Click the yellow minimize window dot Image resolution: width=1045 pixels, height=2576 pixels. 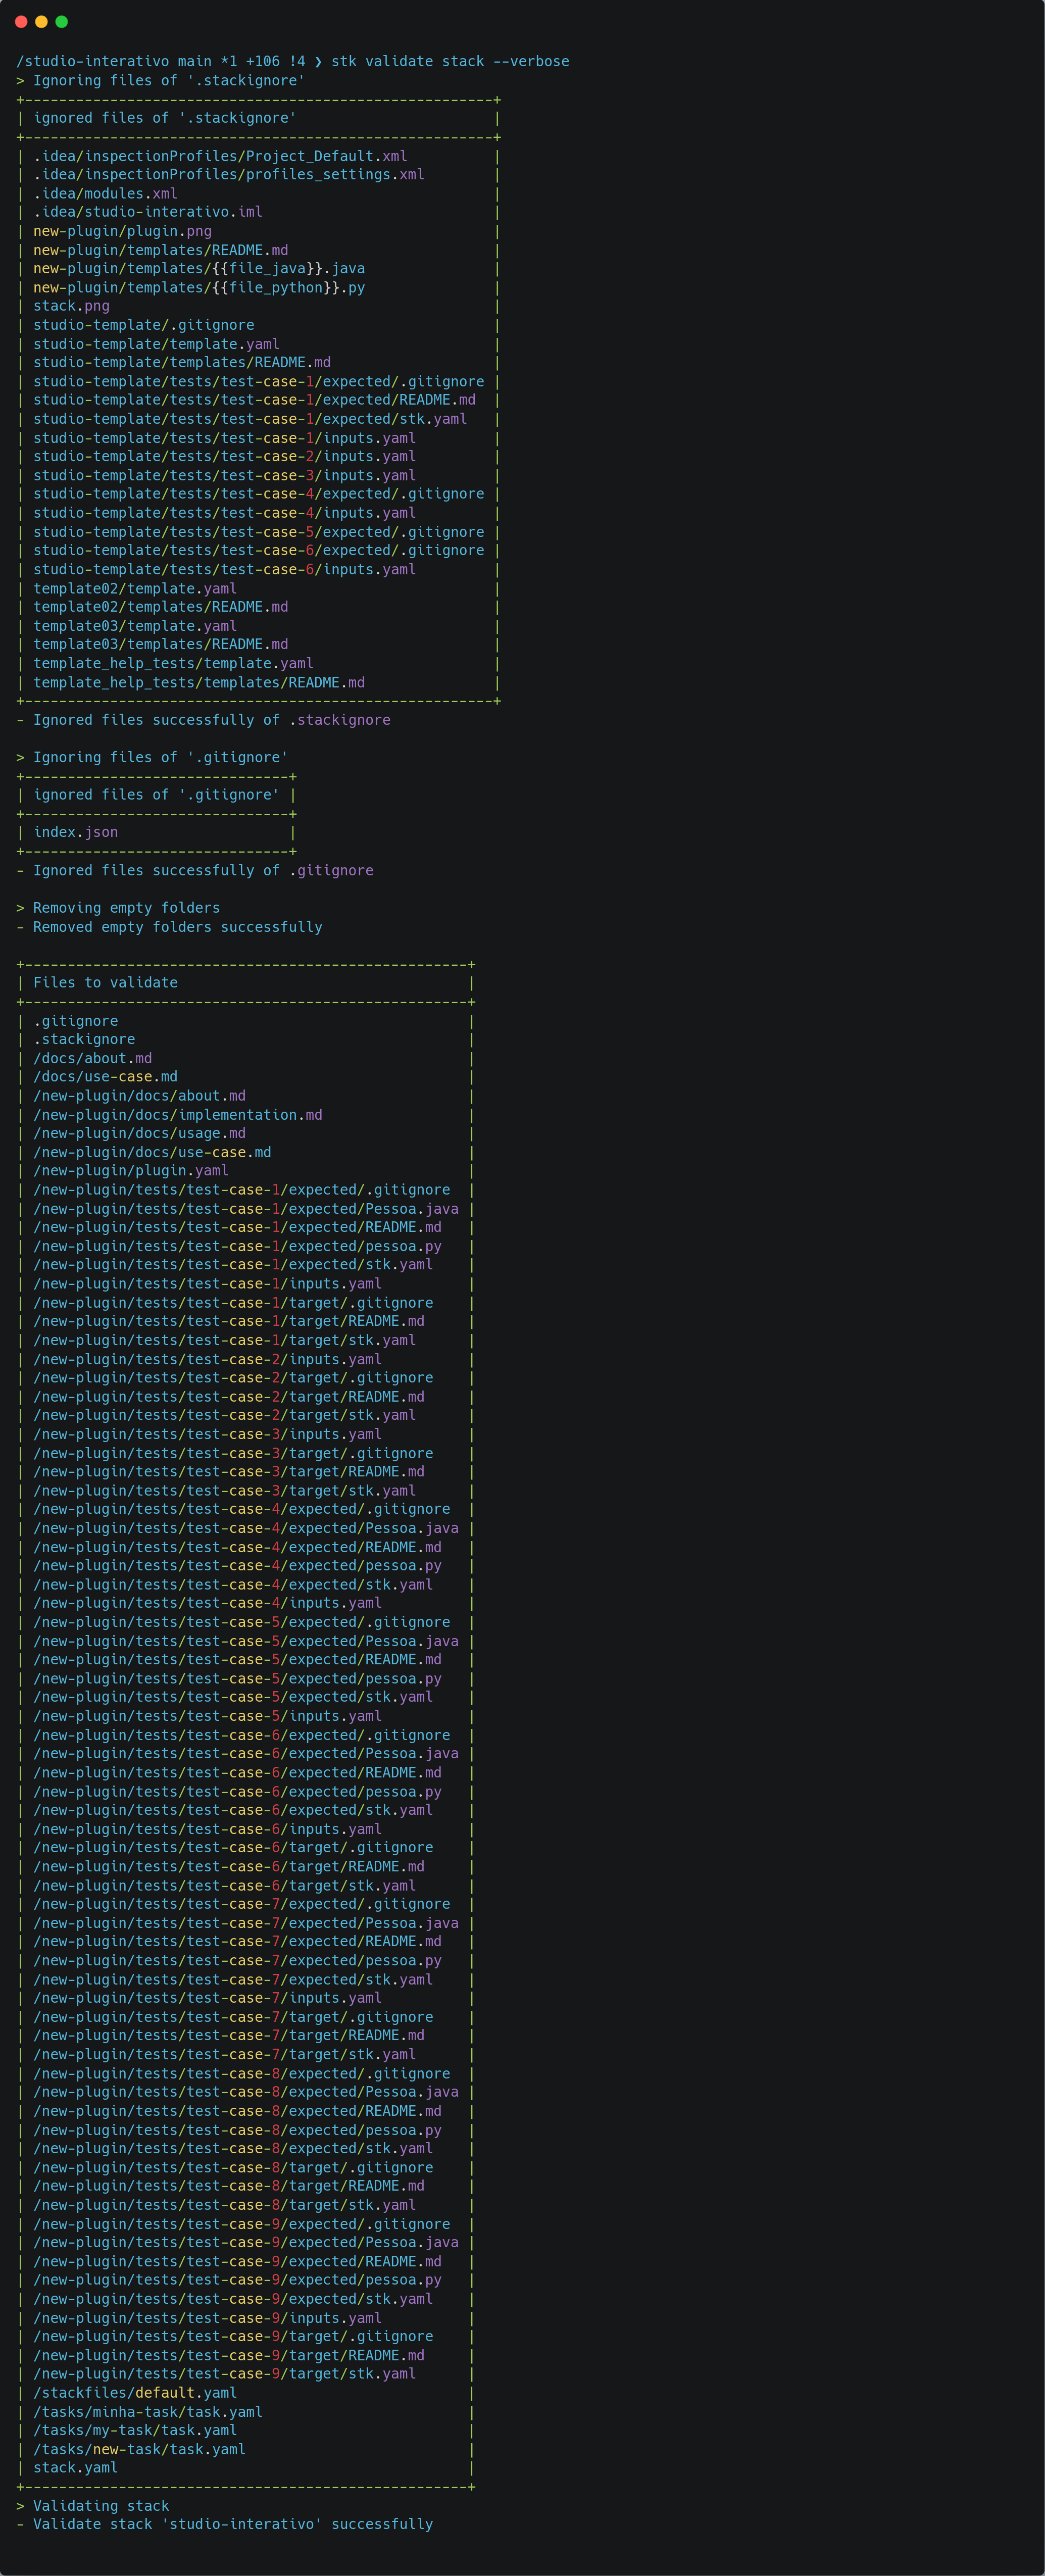click(41, 21)
